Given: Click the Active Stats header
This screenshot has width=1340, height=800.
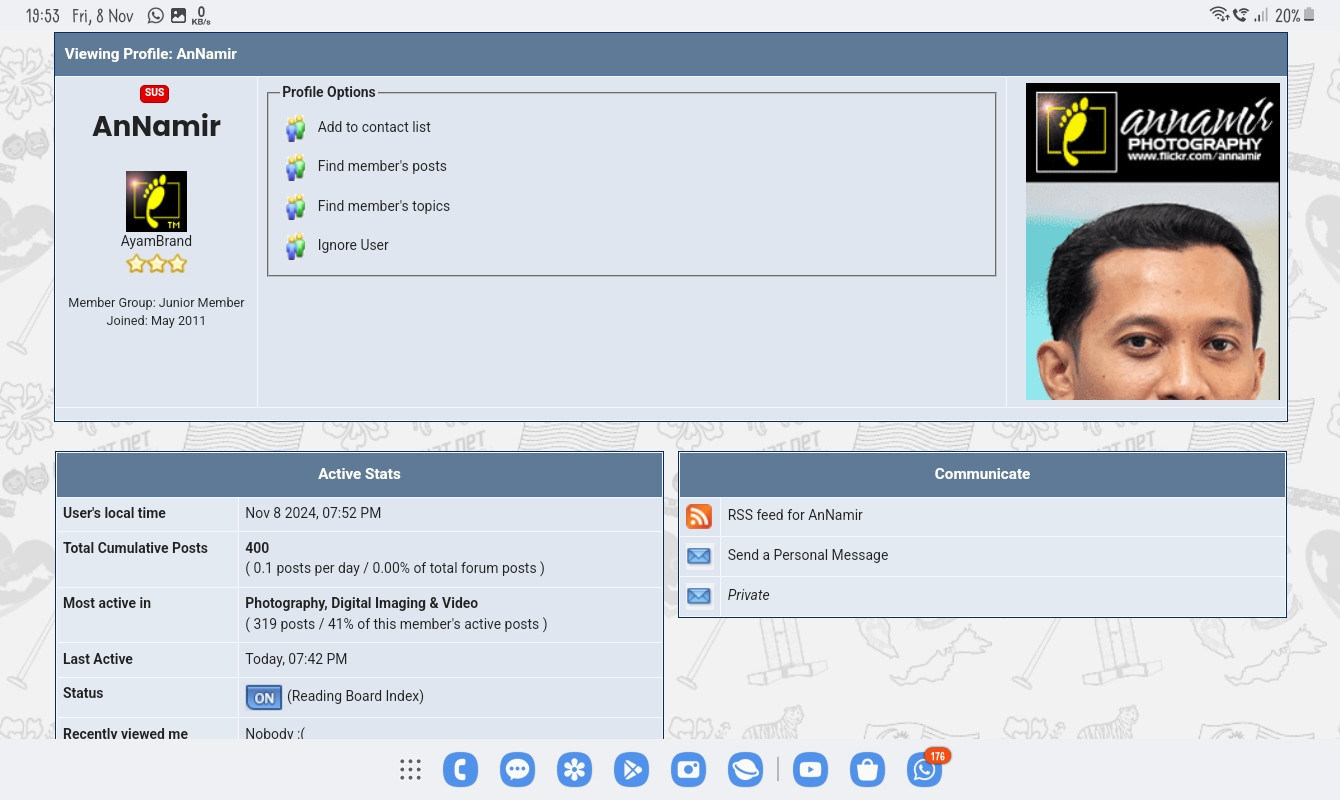Looking at the screenshot, I should 359,474.
